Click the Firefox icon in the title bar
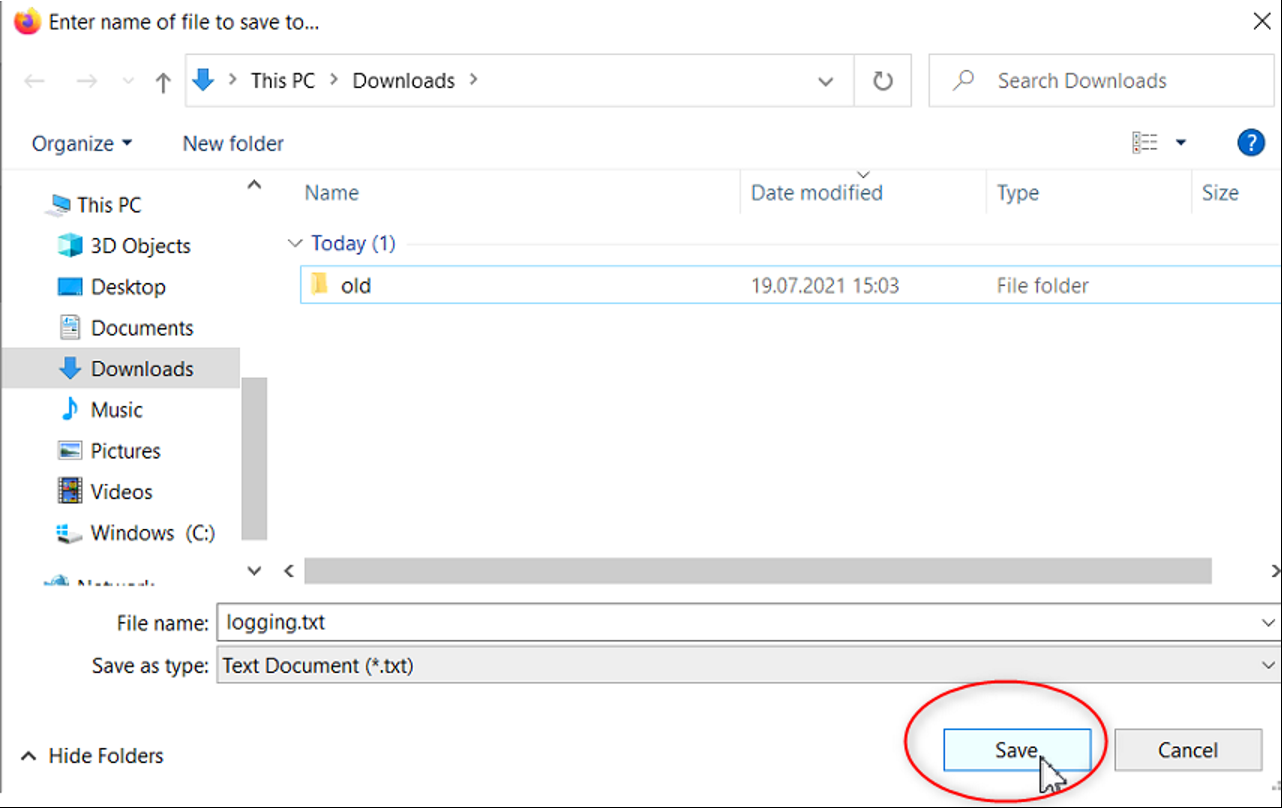1282x808 pixels. tap(27, 21)
